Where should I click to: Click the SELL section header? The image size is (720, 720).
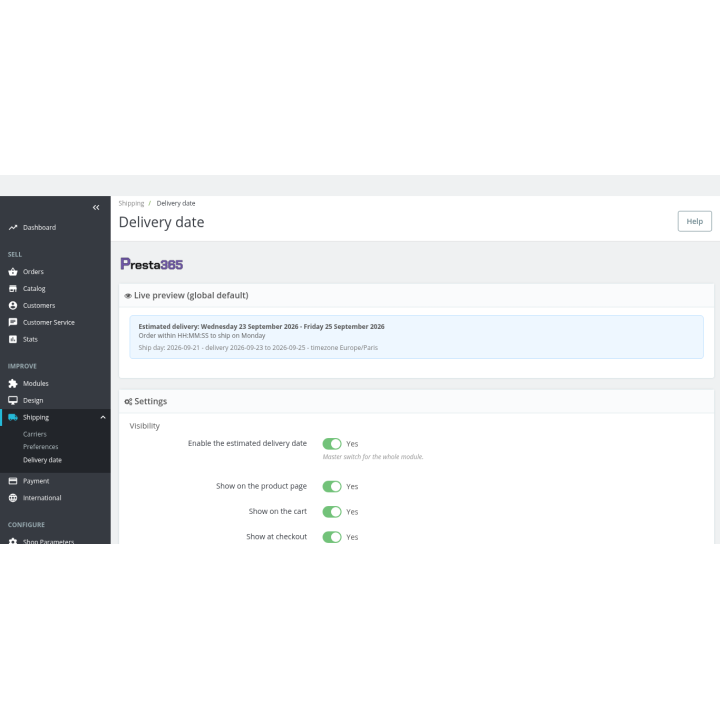click(x=15, y=254)
